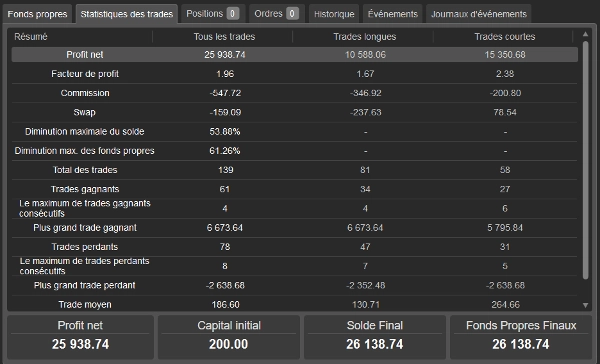Click the vertical scrollbar thumb of the statistics table
The width and height of the screenshot is (600, 364).
[x=585, y=160]
